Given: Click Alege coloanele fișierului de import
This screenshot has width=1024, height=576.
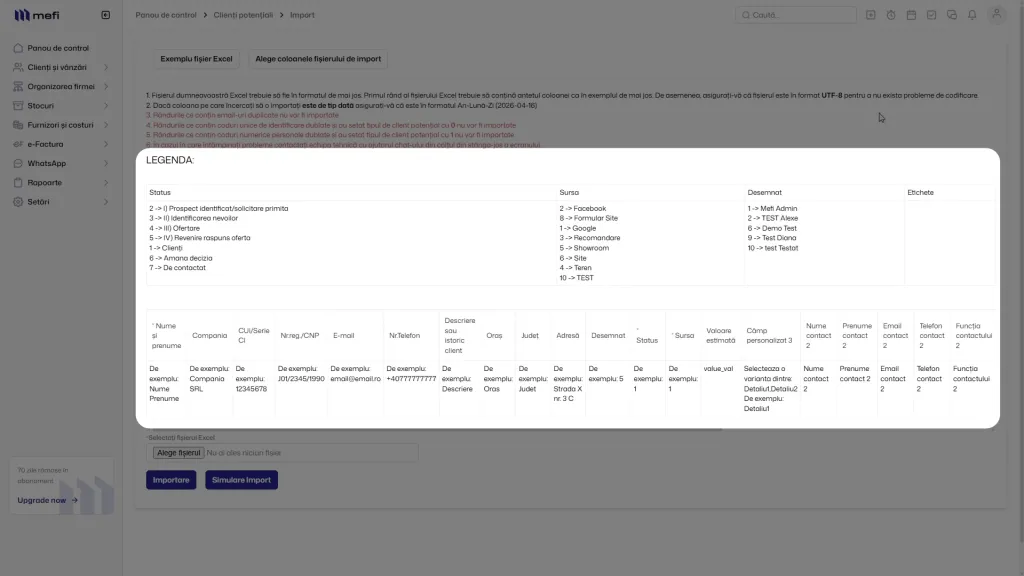Looking at the screenshot, I should pos(318,59).
